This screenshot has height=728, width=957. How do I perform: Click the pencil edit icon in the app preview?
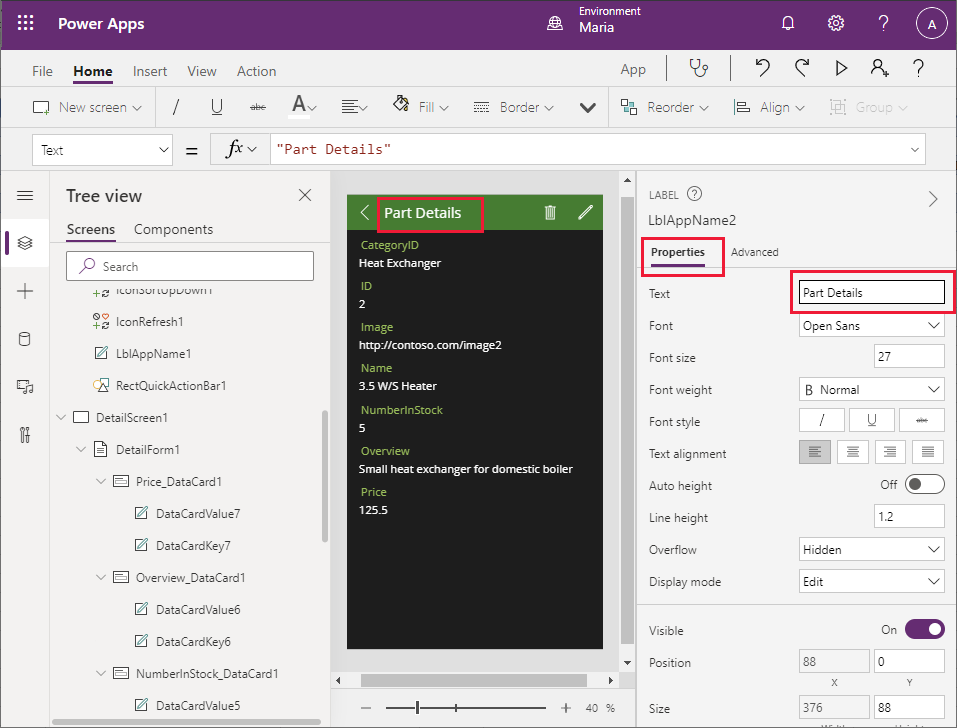click(586, 212)
